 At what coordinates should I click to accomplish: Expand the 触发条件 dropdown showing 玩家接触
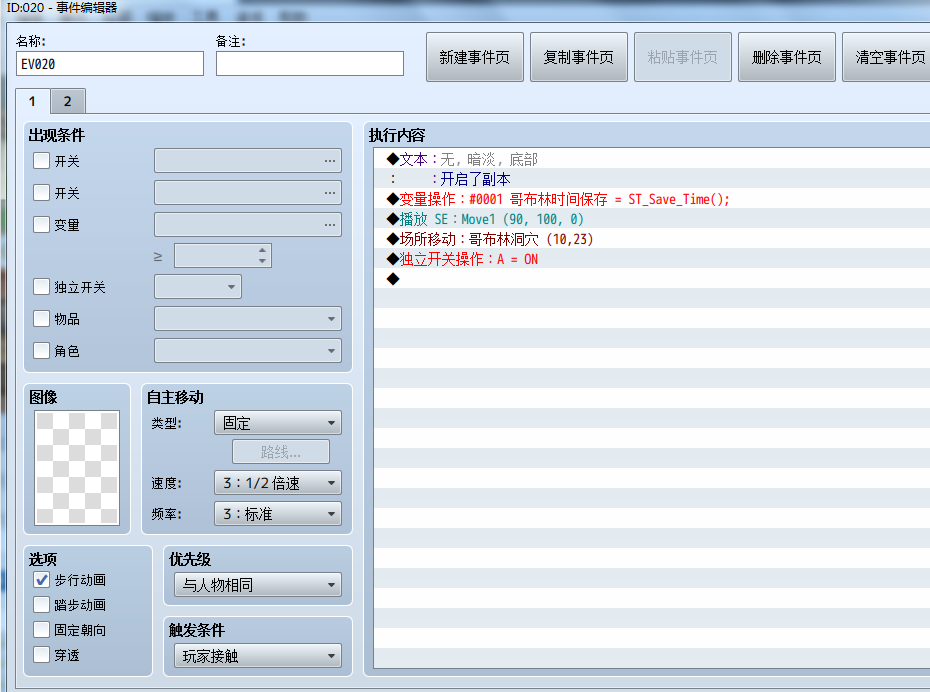click(x=258, y=656)
